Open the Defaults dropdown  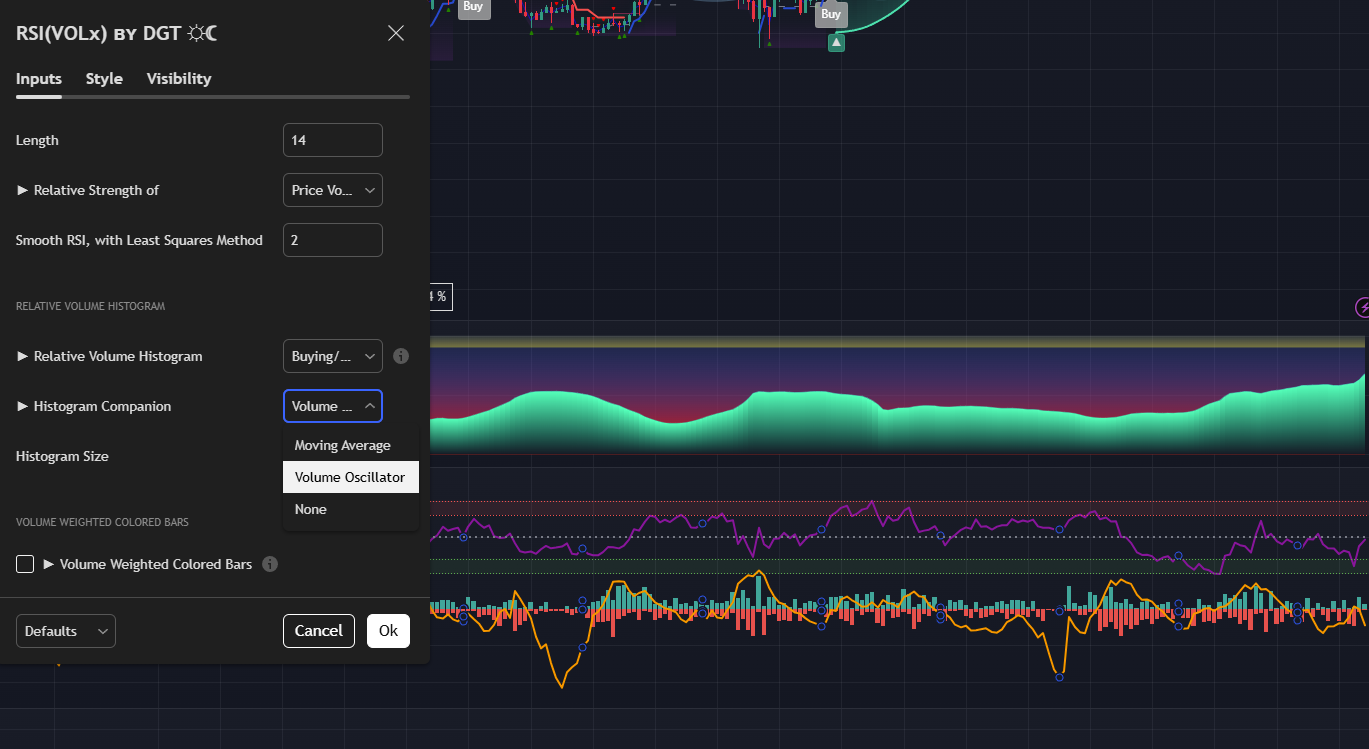coord(65,631)
